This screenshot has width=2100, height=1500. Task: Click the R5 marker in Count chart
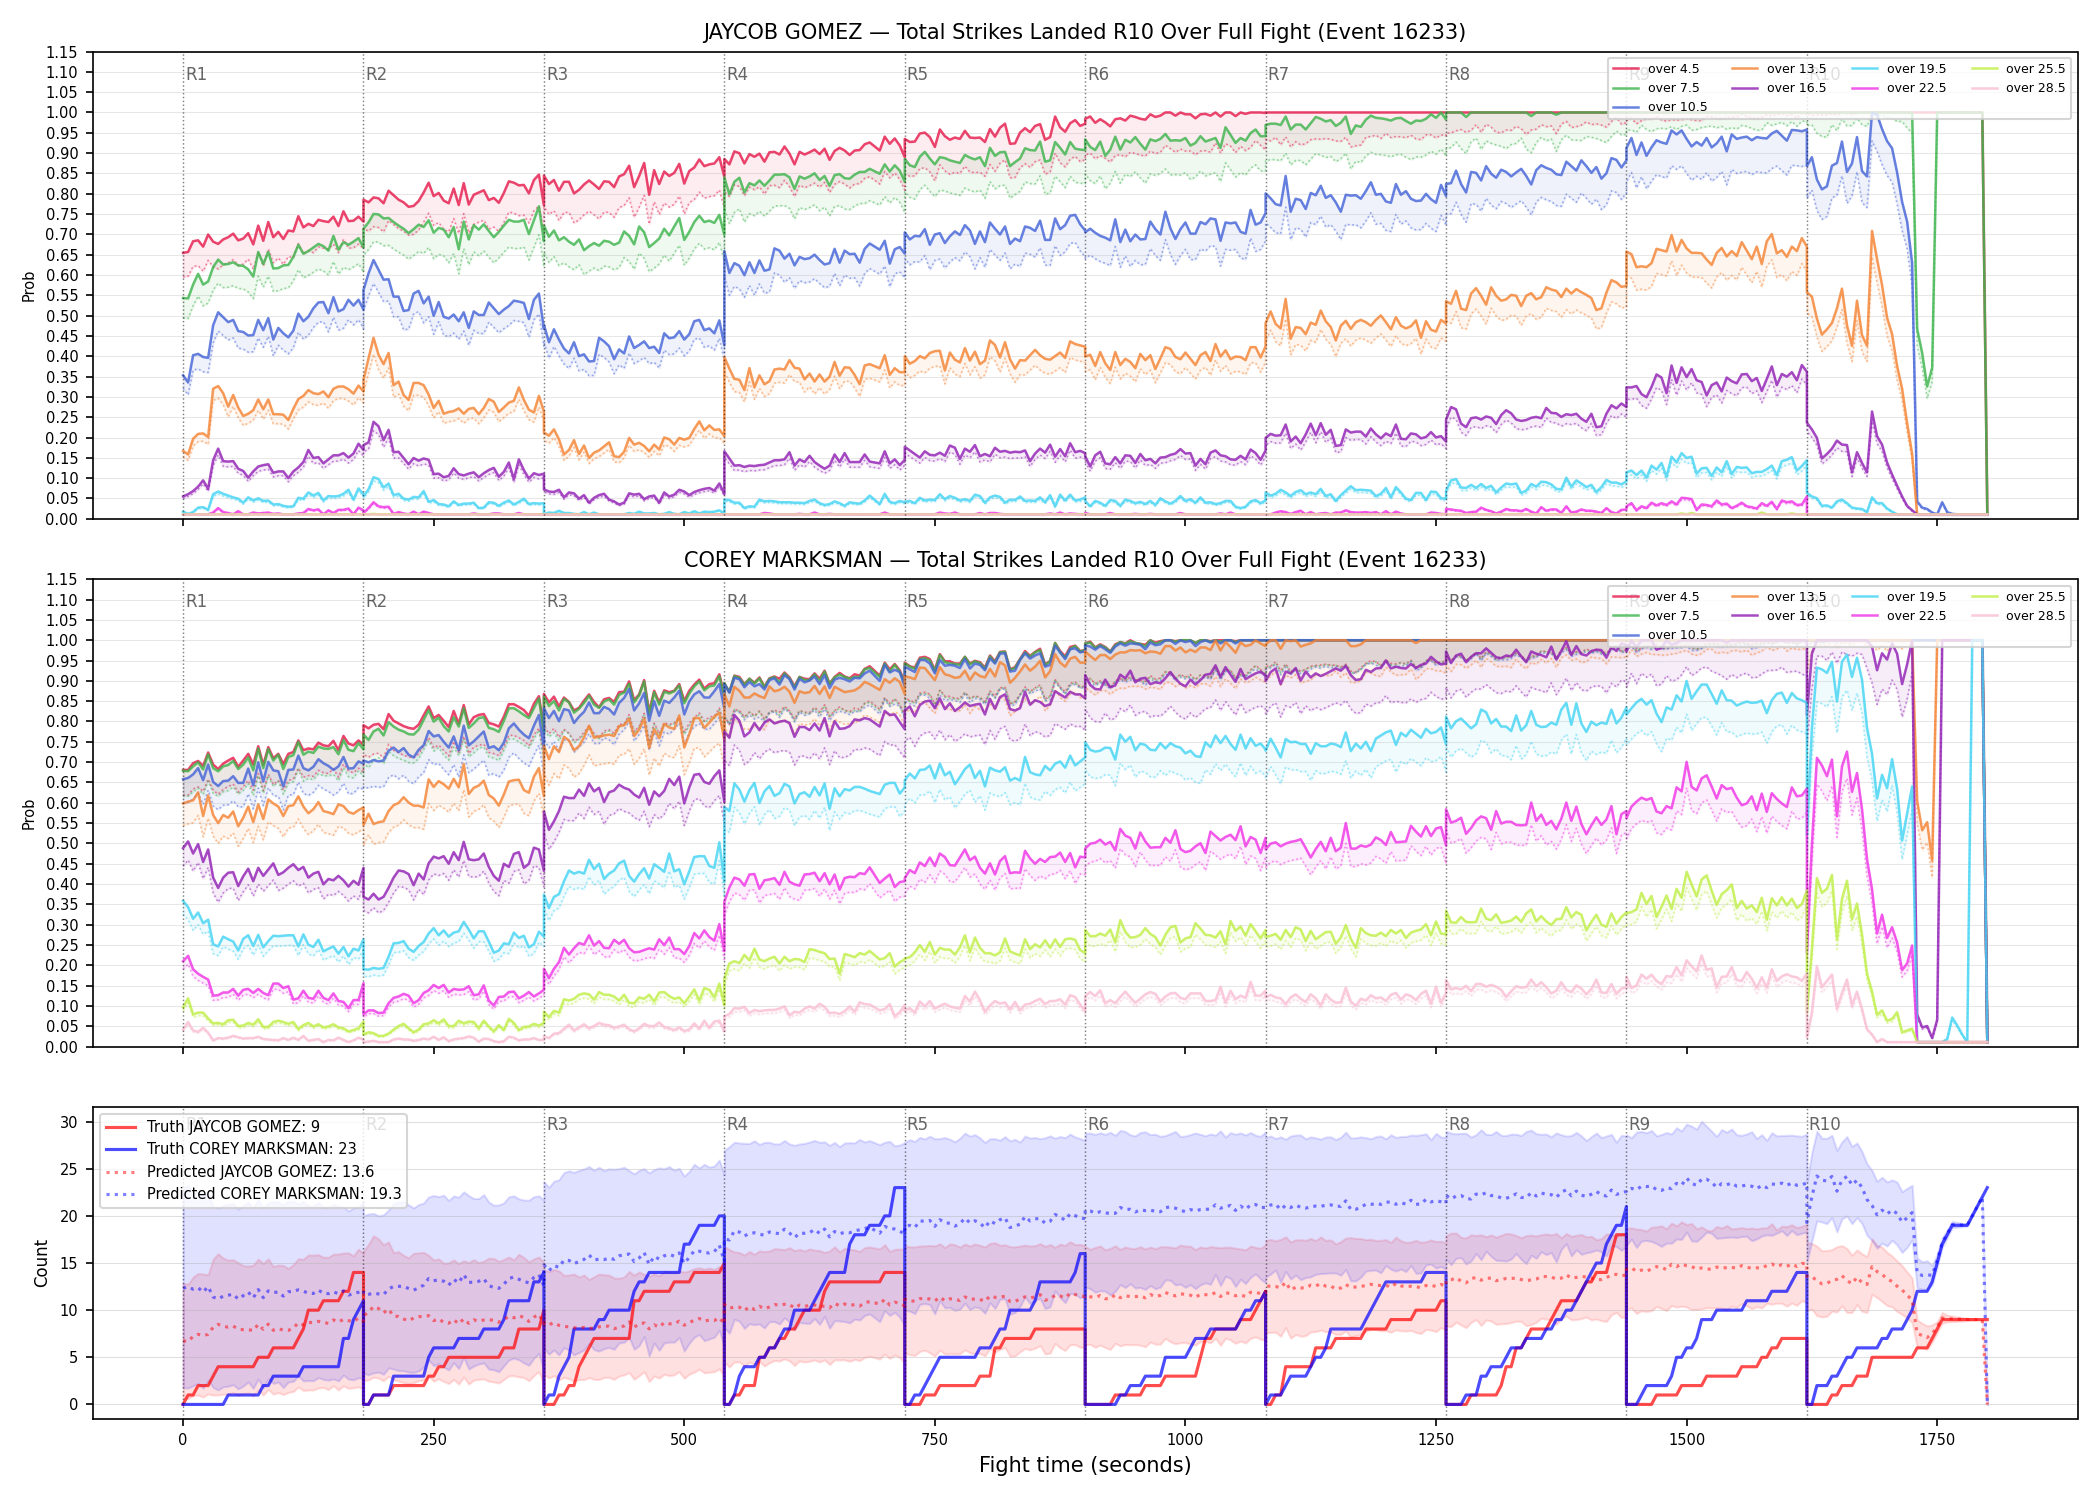(917, 1124)
